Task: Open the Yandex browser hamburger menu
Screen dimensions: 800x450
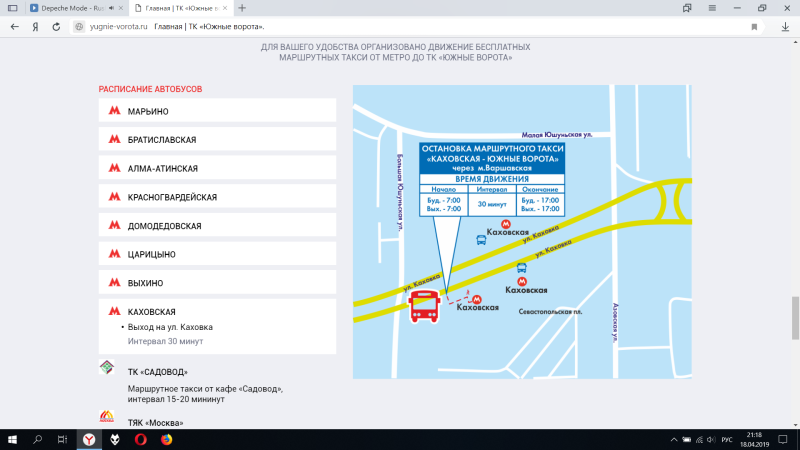Action: tap(711, 7)
